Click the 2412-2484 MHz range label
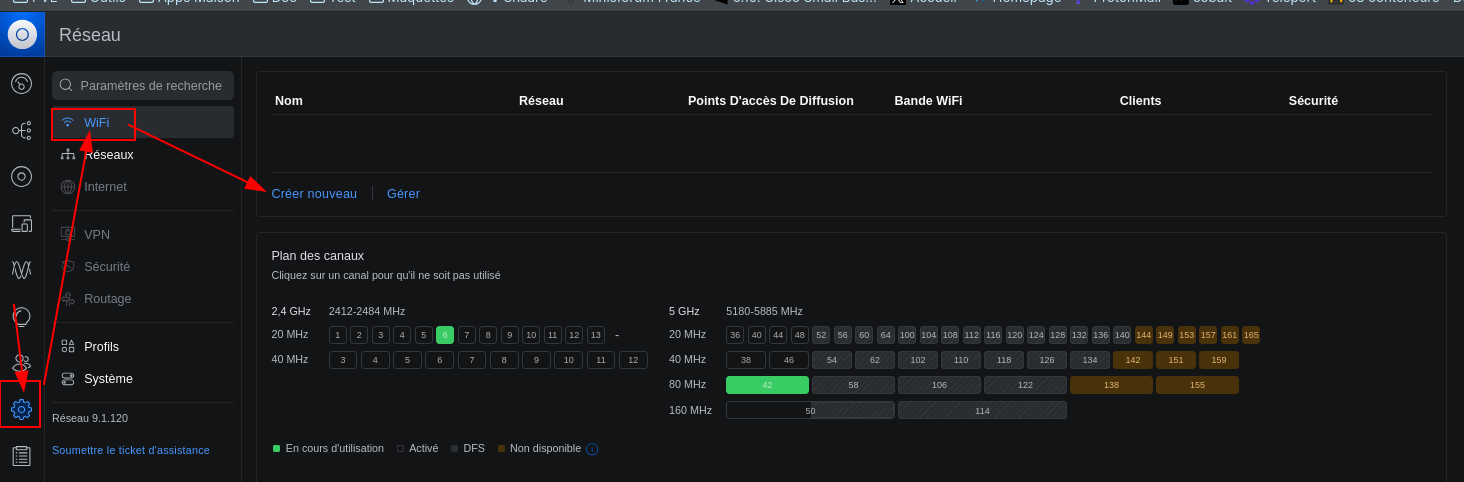 click(367, 311)
